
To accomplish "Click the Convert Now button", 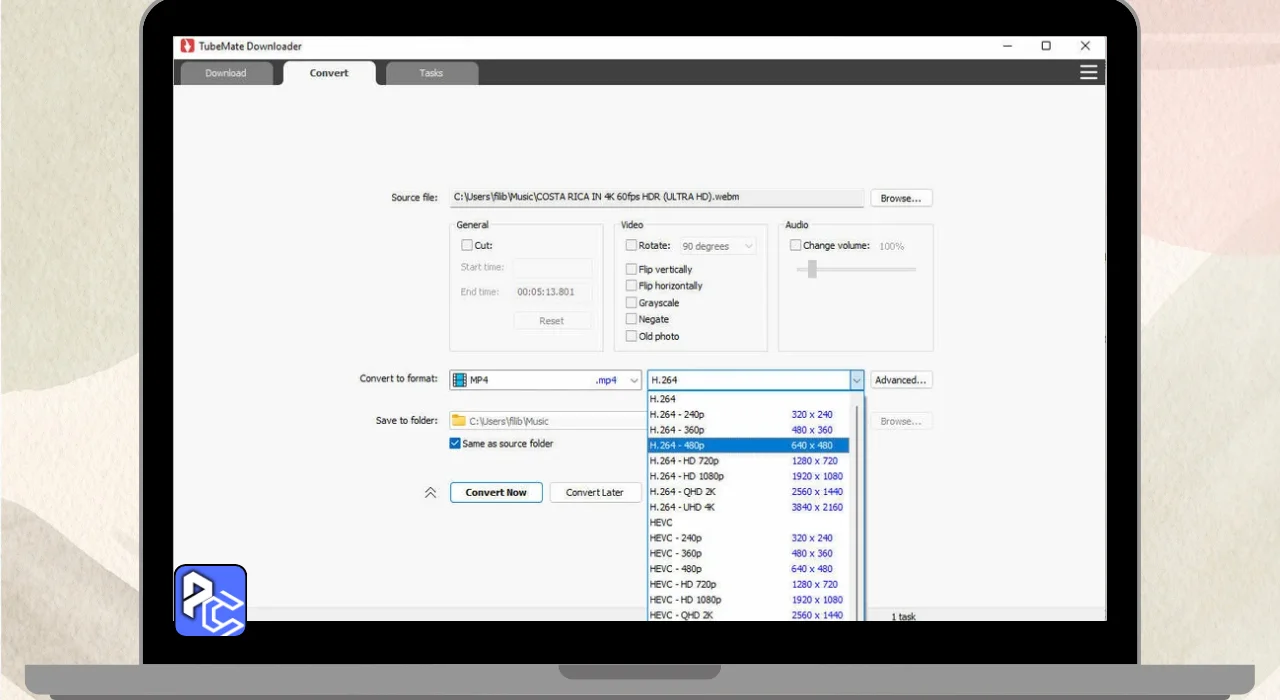I will tap(496, 492).
